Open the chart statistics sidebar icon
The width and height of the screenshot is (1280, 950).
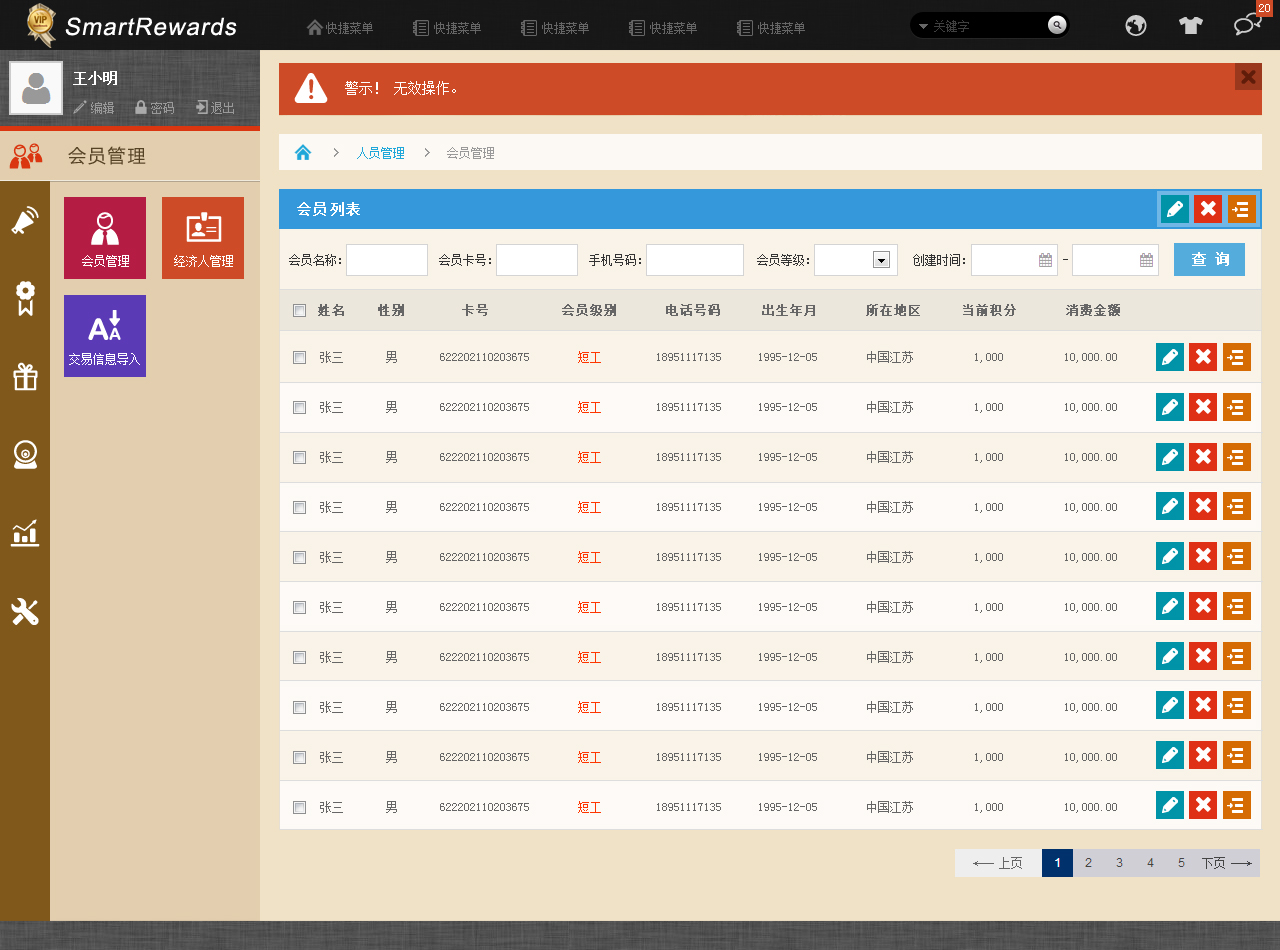tap(25, 533)
